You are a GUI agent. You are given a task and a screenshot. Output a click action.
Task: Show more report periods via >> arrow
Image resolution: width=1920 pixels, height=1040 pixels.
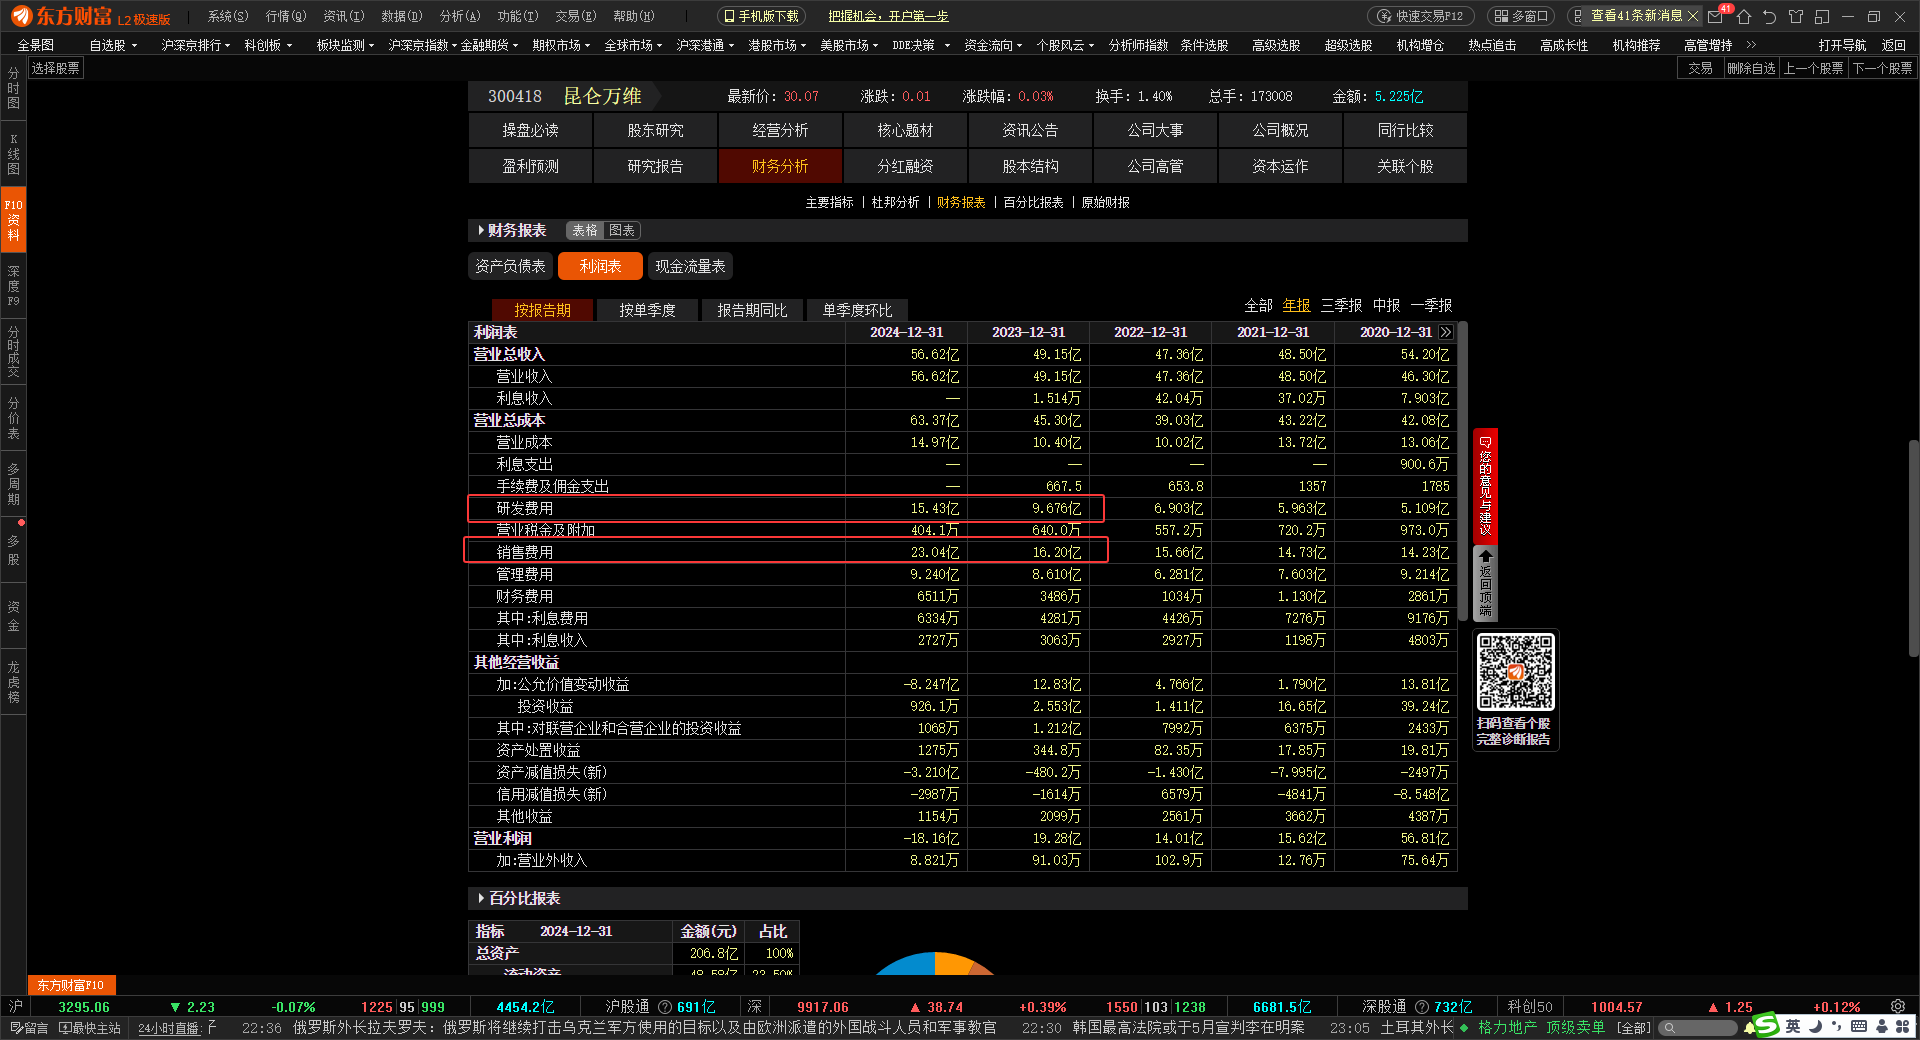(1446, 332)
